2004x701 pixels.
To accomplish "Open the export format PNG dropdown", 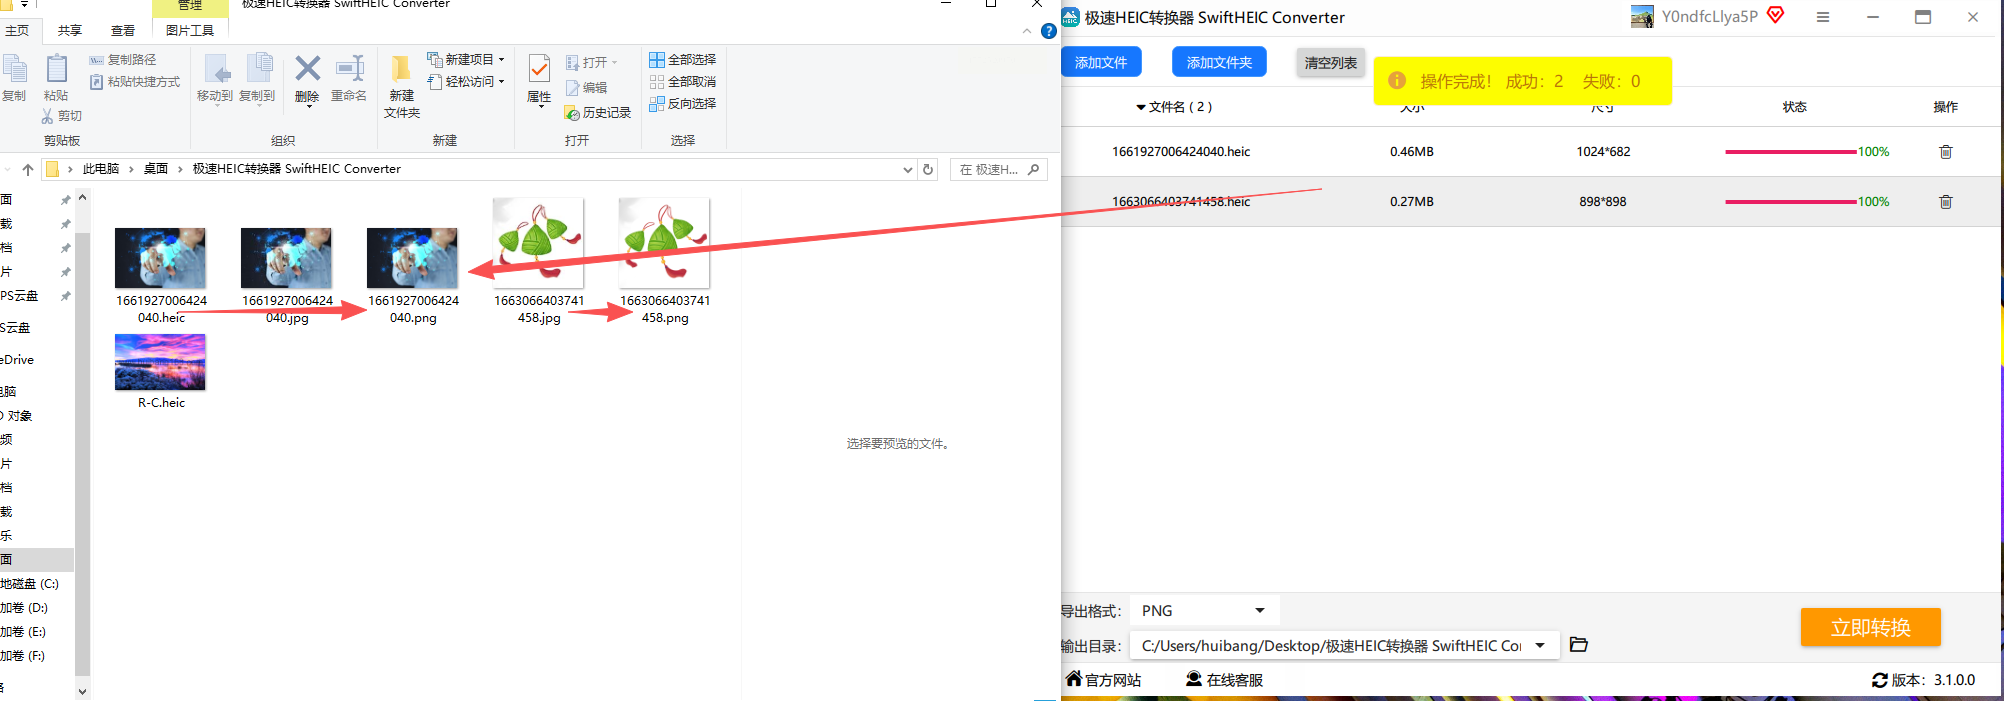I will click(x=1205, y=611).
